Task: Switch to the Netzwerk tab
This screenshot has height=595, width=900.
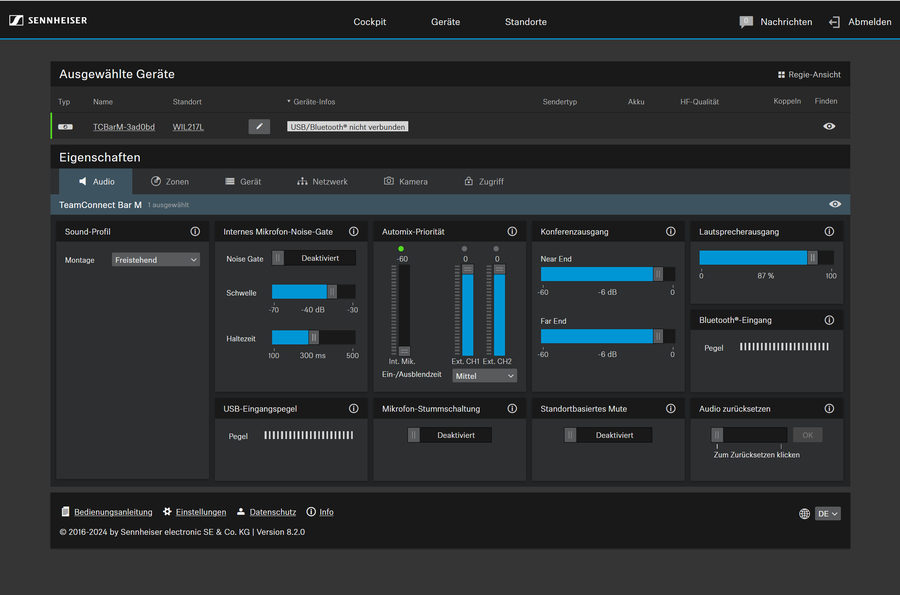Action: point(322,181)
